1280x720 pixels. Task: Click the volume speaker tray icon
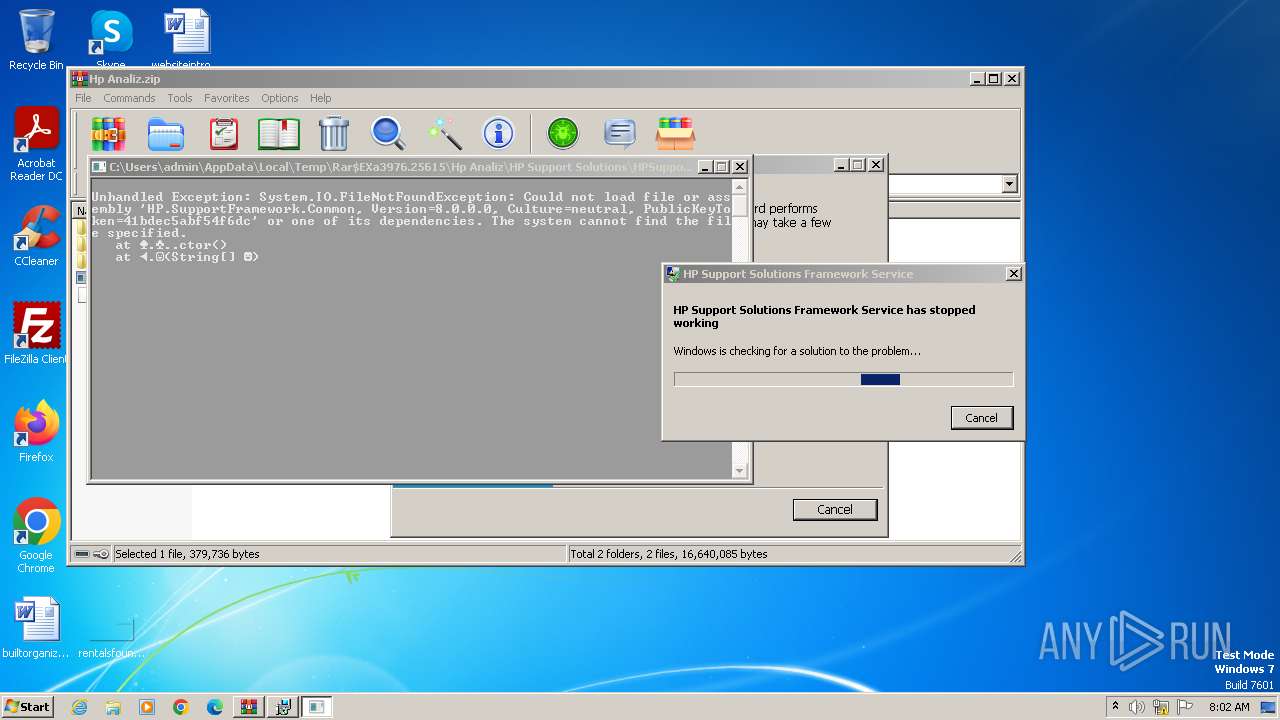1137,707
